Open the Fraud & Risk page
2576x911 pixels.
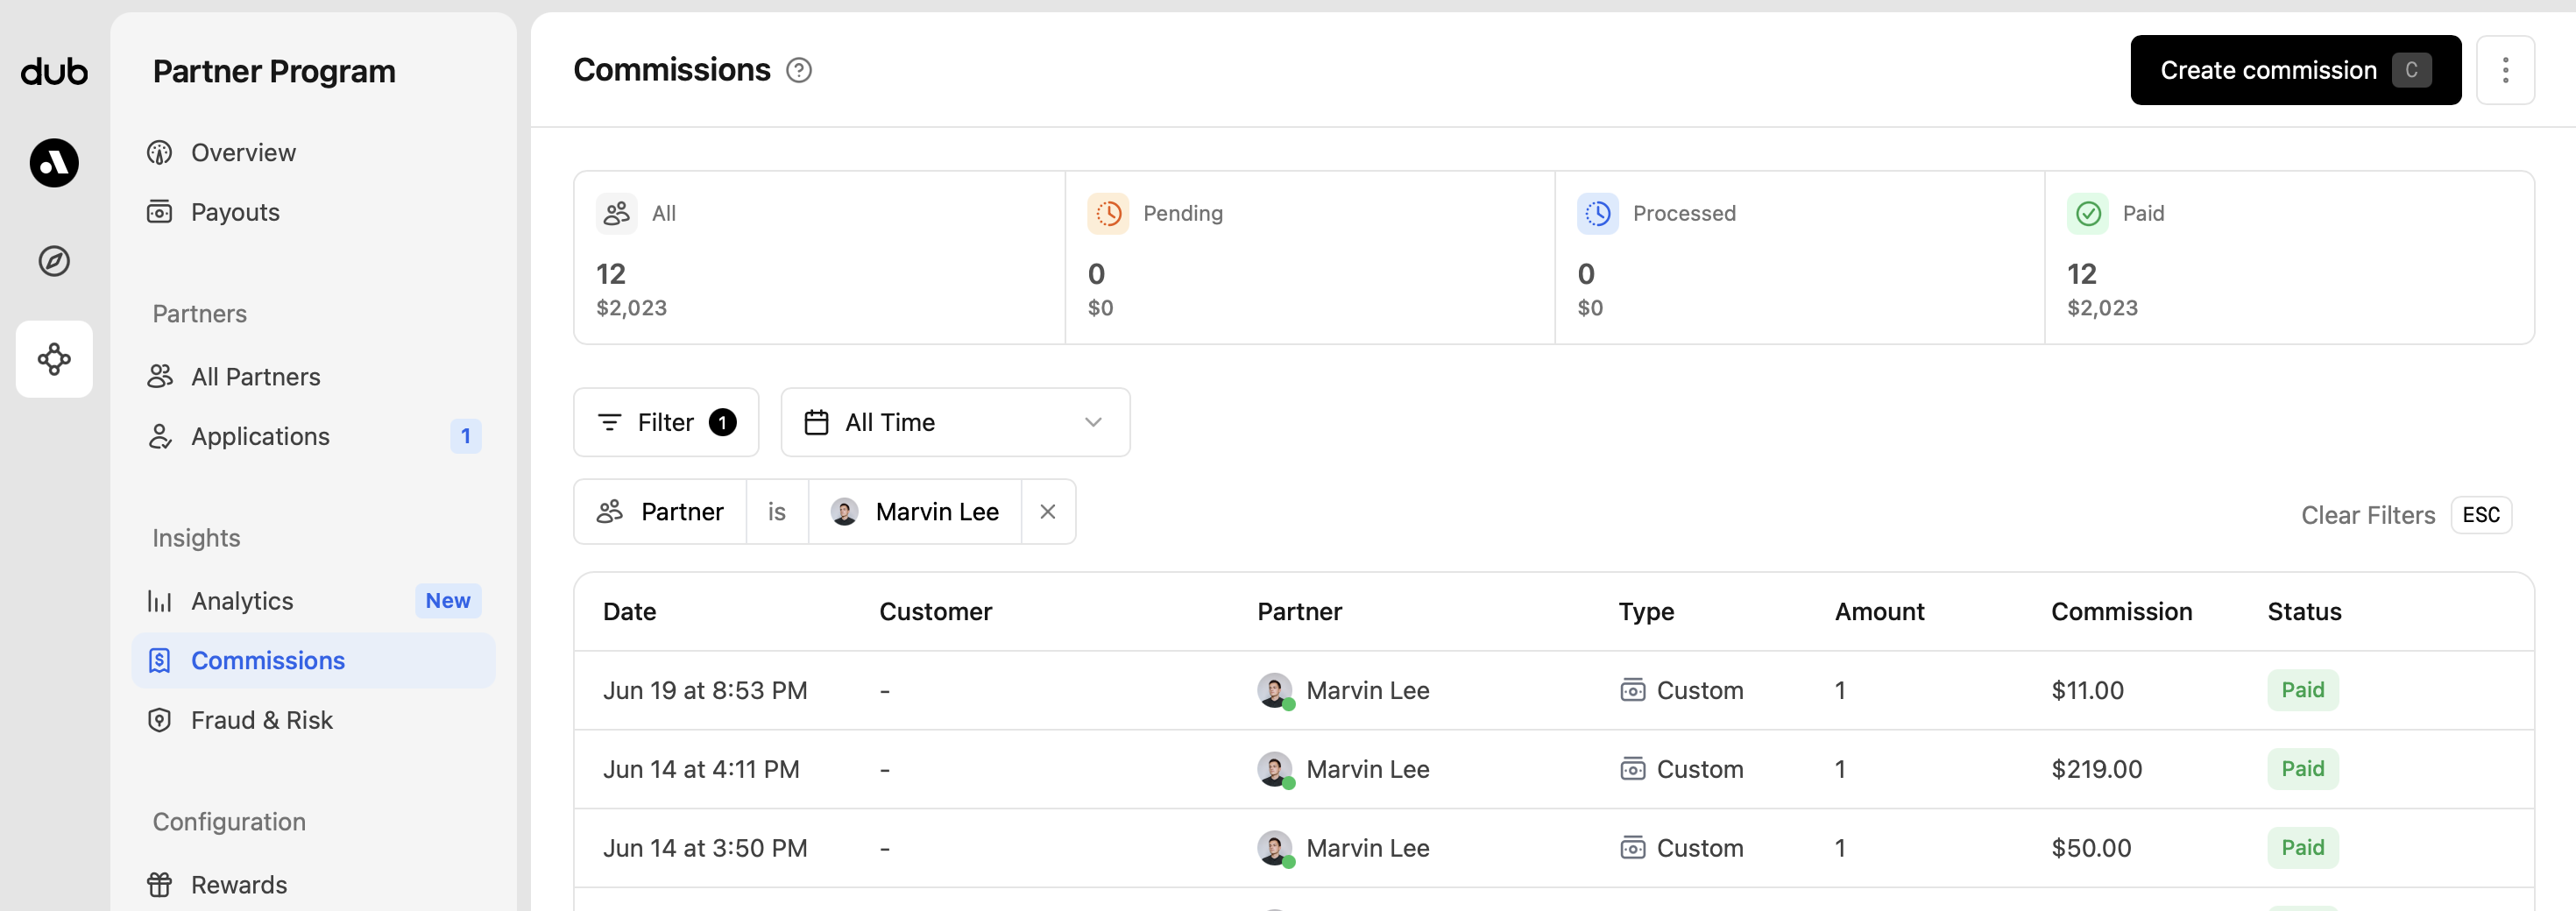(x=313, y=720)
